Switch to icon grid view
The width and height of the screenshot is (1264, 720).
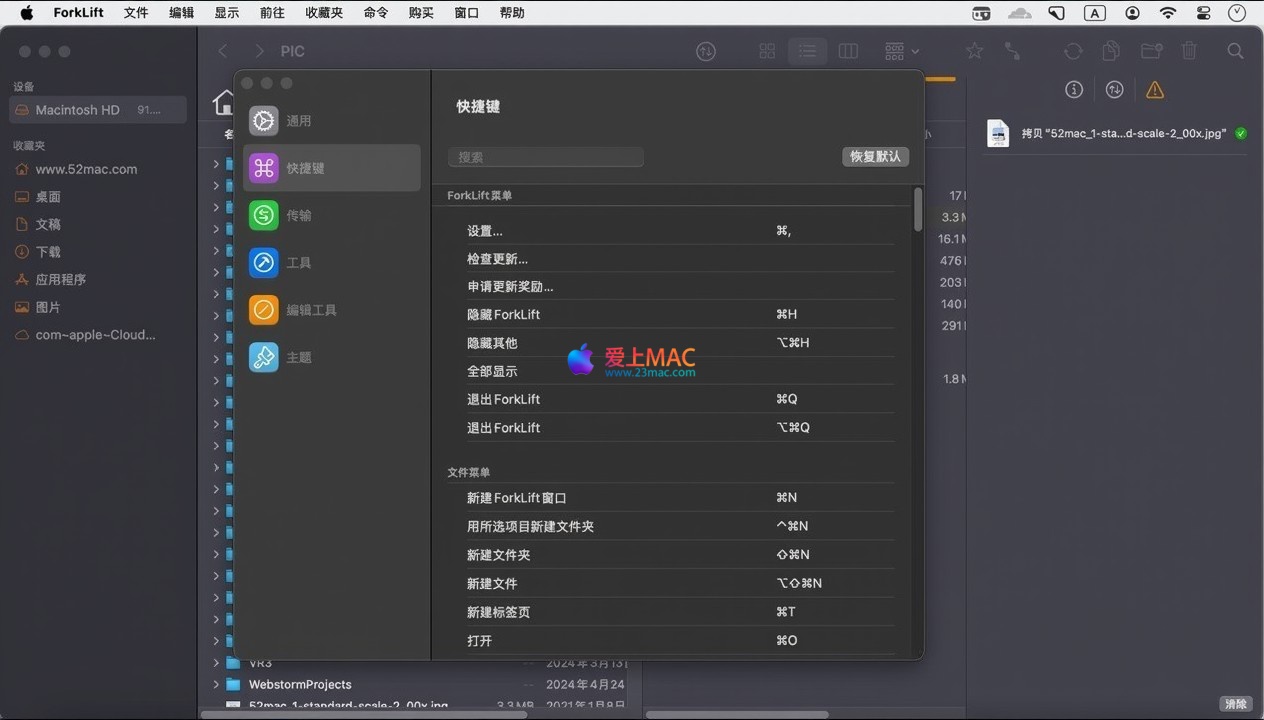coord(767,51)
